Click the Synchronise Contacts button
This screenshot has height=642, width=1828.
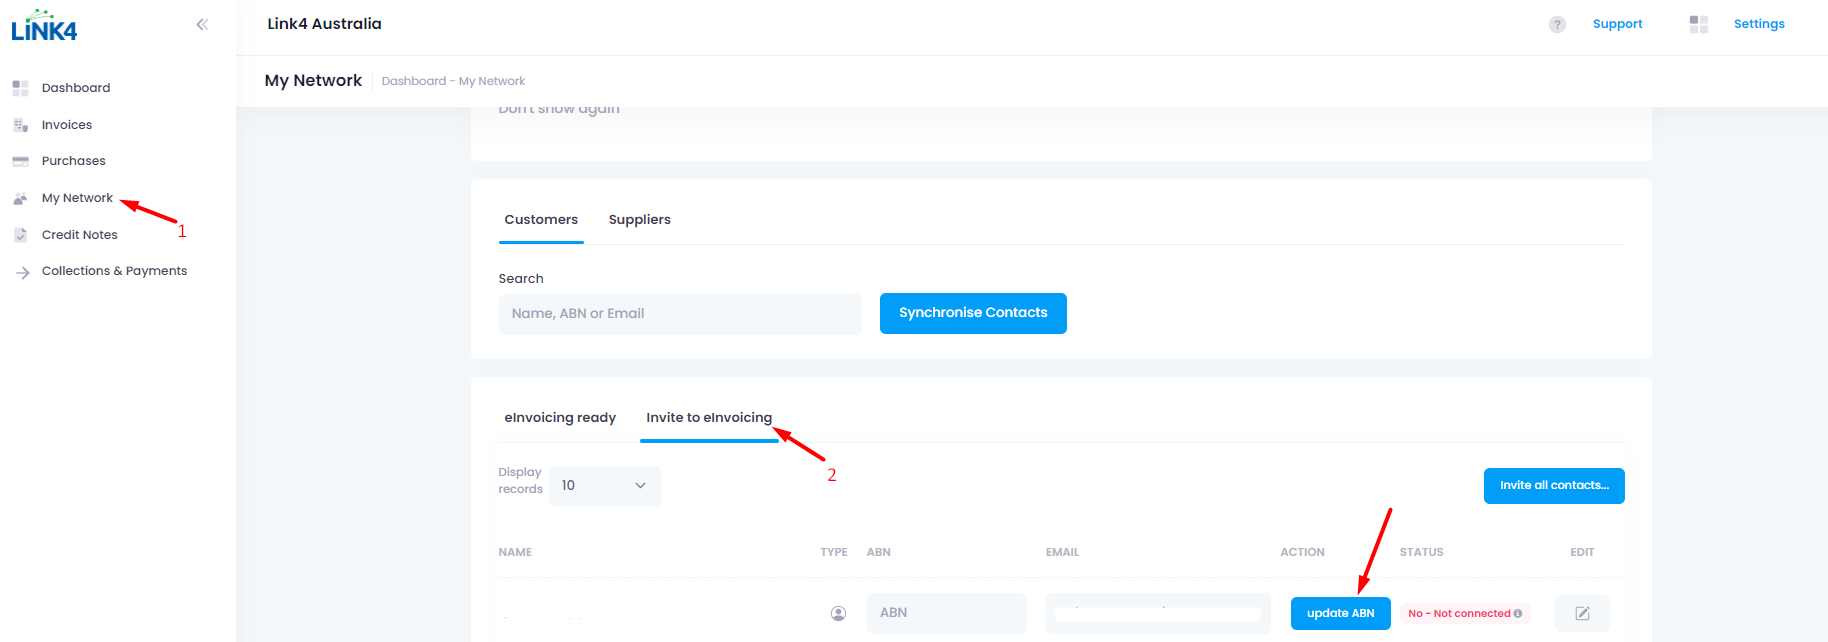point(973,313)
